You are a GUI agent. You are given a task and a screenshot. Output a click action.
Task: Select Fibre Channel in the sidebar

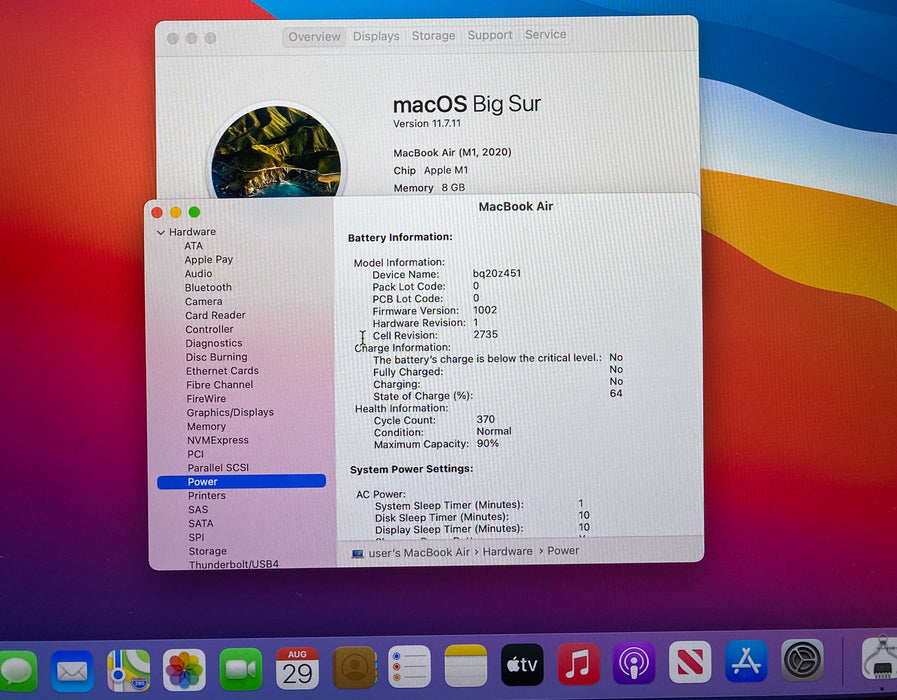219,384
